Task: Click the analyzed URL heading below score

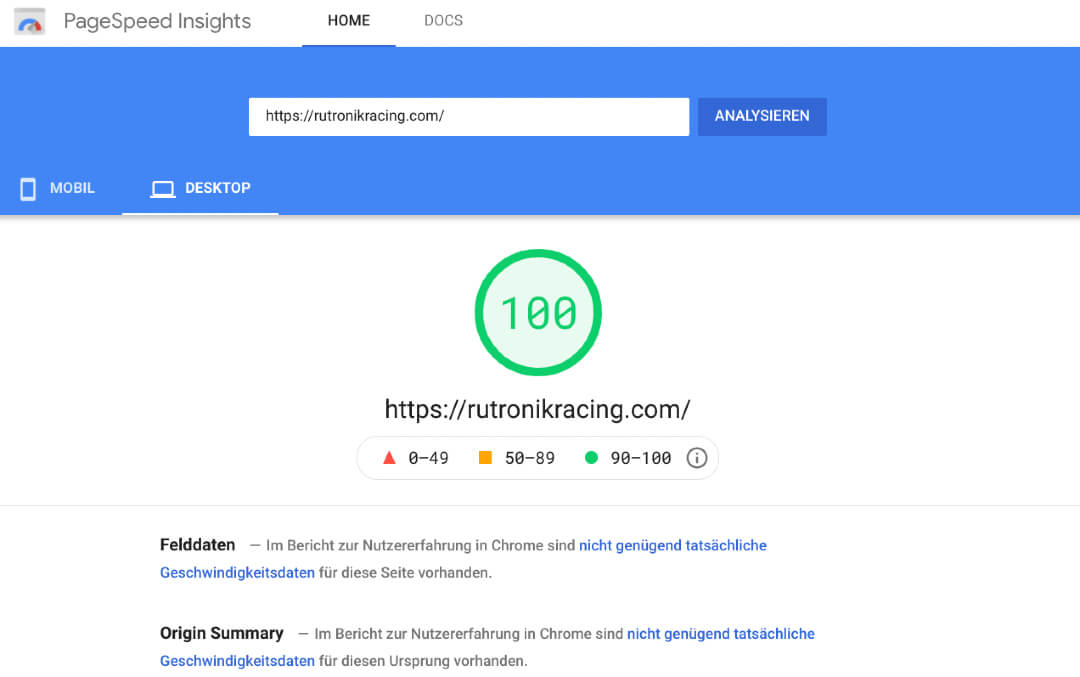Action: tap(537, 410)
